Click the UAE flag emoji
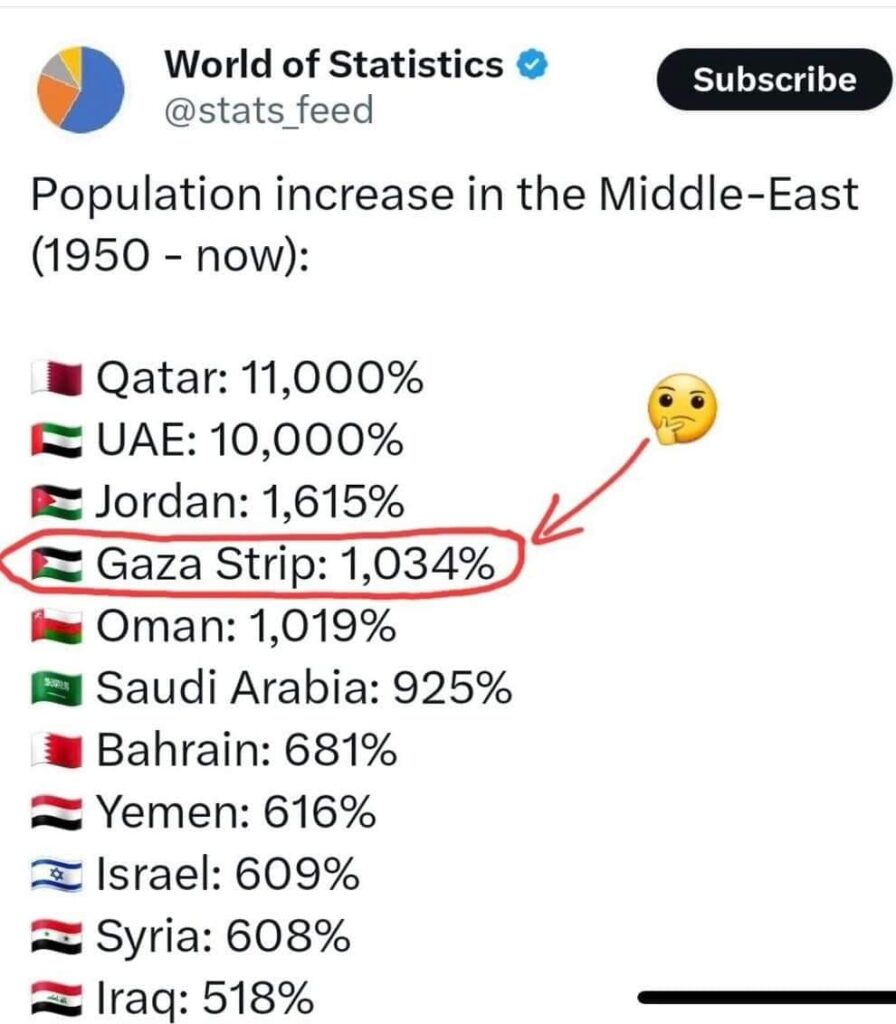This screenshot has height=1024, width=896. coord(57,440)
